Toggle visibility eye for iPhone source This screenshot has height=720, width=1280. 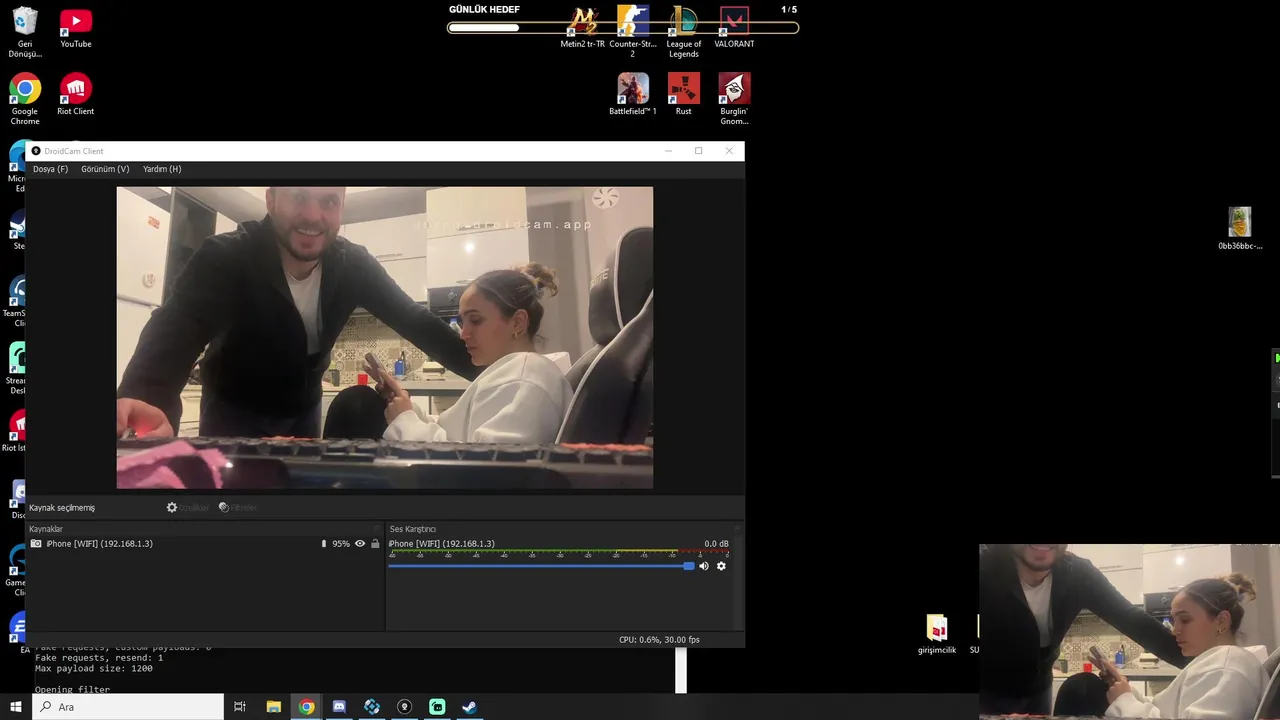(x=360, y=544)
